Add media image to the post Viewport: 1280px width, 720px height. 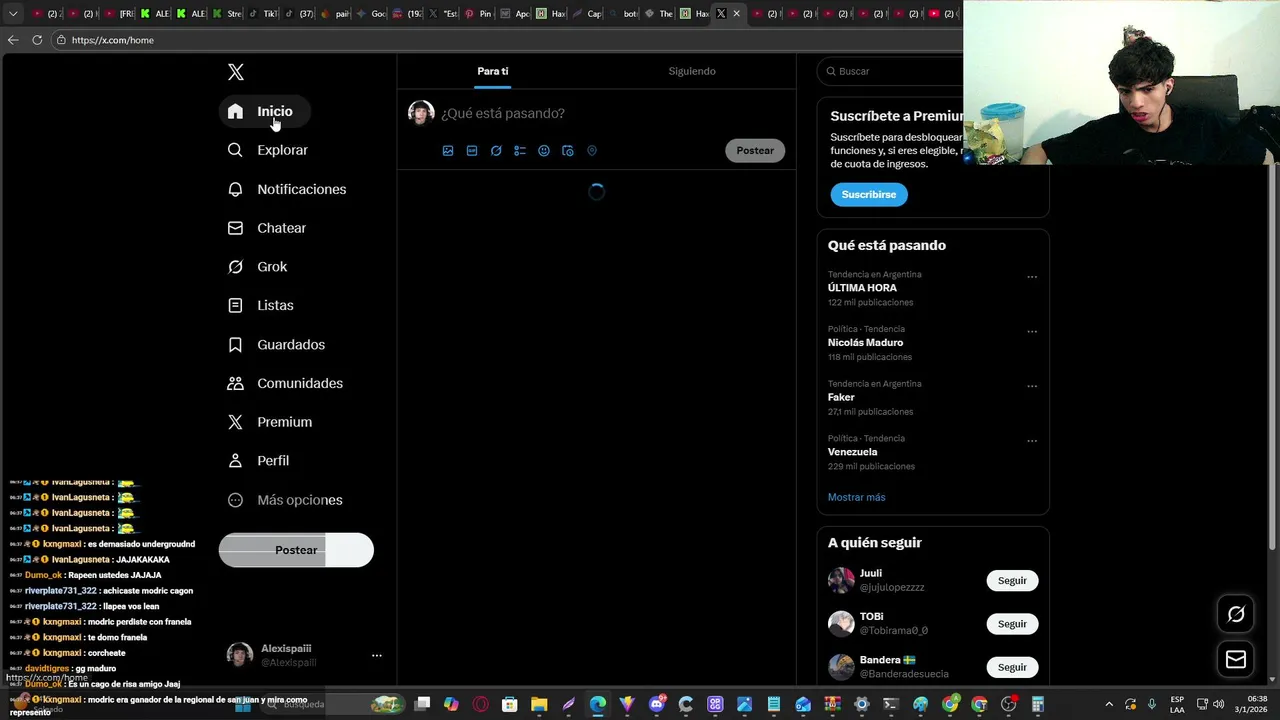coord(448,151)
